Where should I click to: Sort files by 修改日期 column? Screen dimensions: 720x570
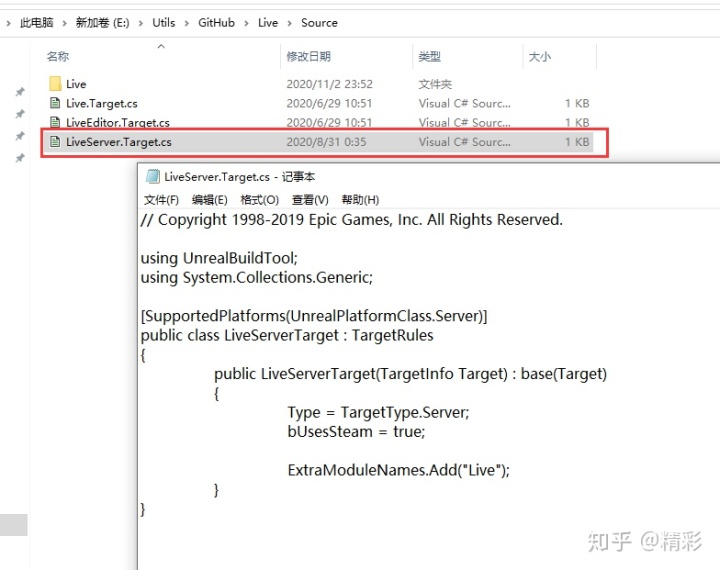(x=309, y=56)
